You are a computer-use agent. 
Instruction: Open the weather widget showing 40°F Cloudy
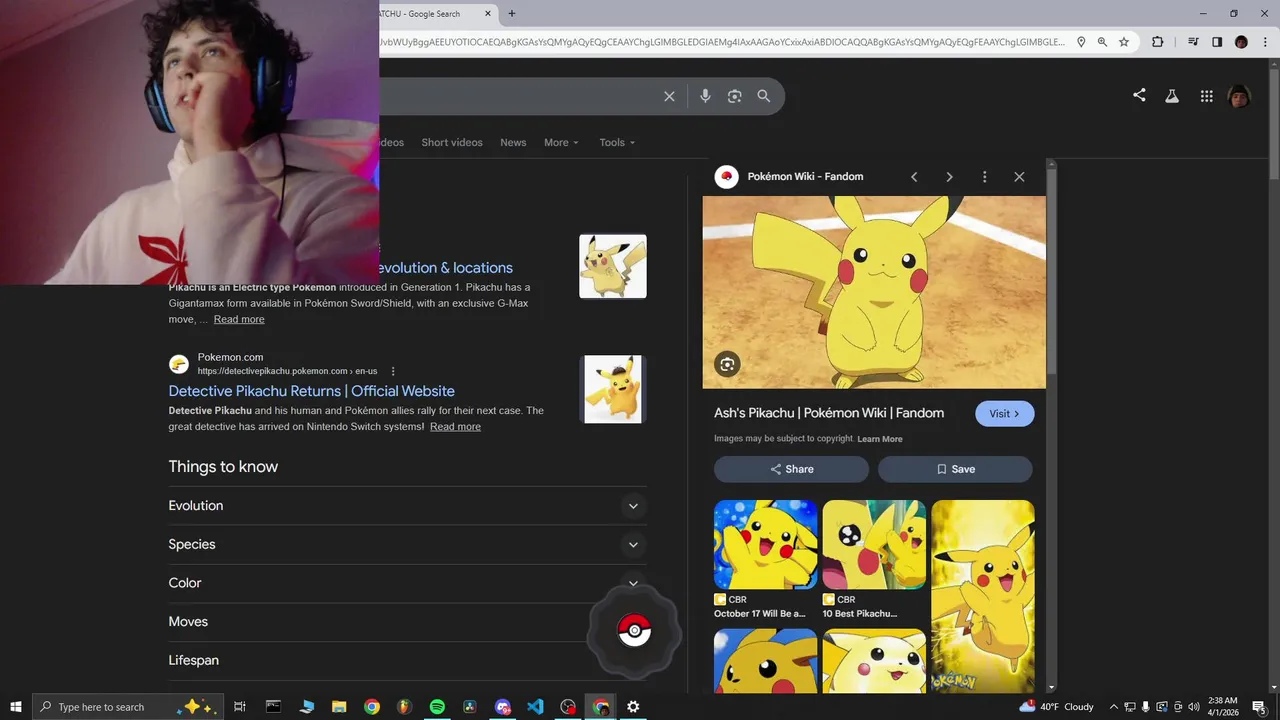1056,707
